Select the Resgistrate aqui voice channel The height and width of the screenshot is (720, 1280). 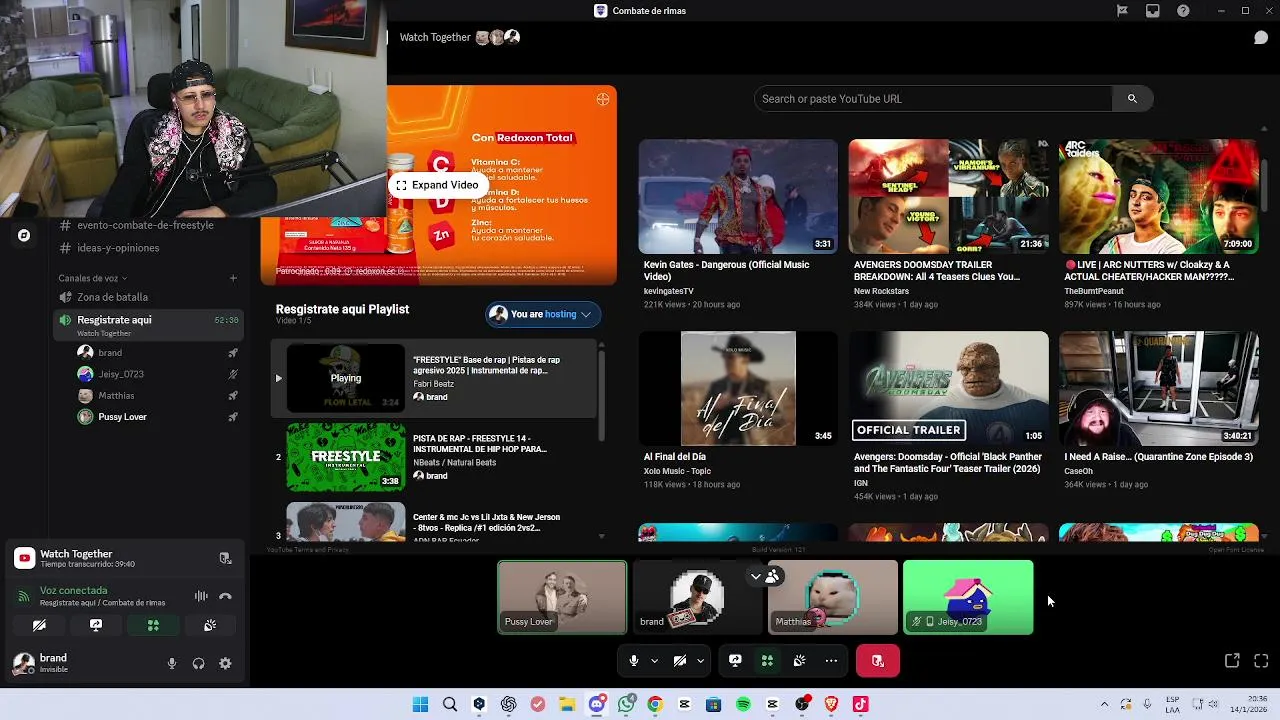click(146, 324)
